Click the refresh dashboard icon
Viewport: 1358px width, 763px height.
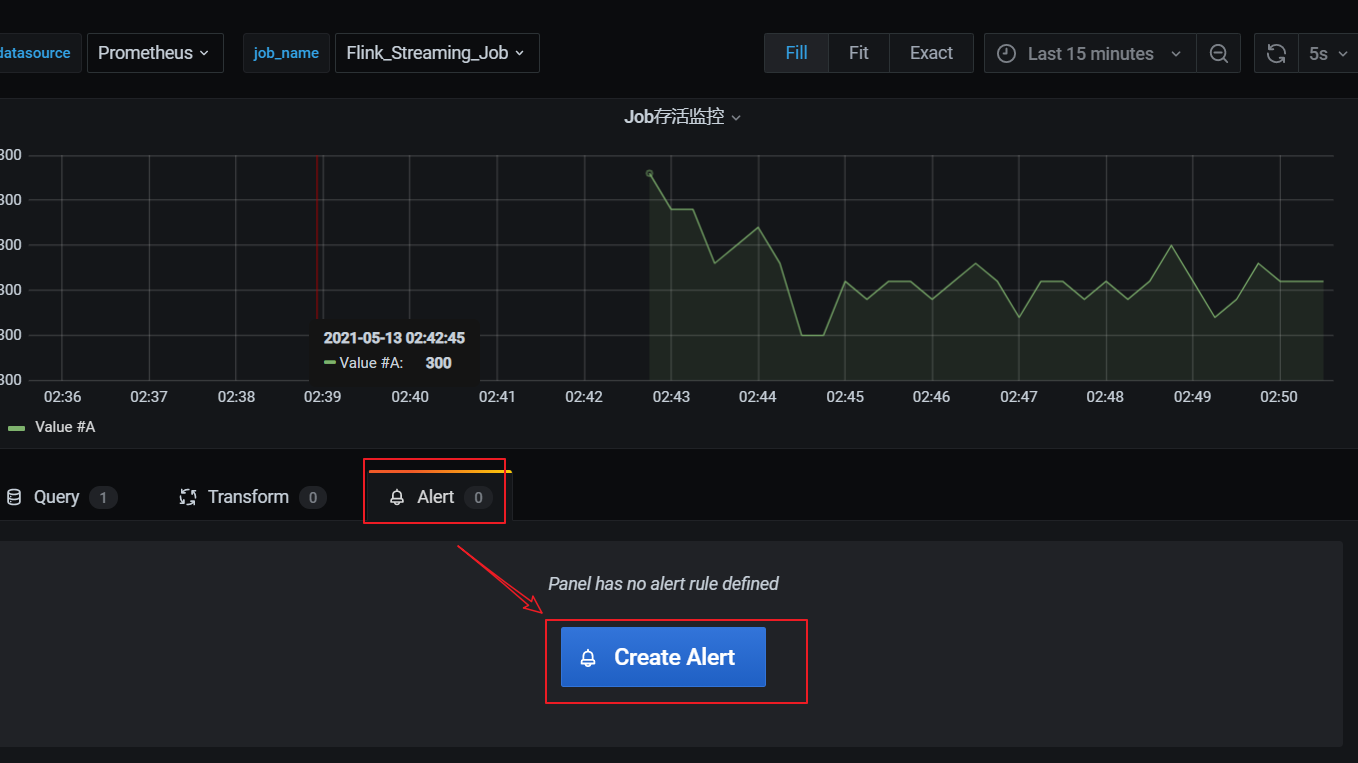pyautogui.click(x=1276, y=54)
